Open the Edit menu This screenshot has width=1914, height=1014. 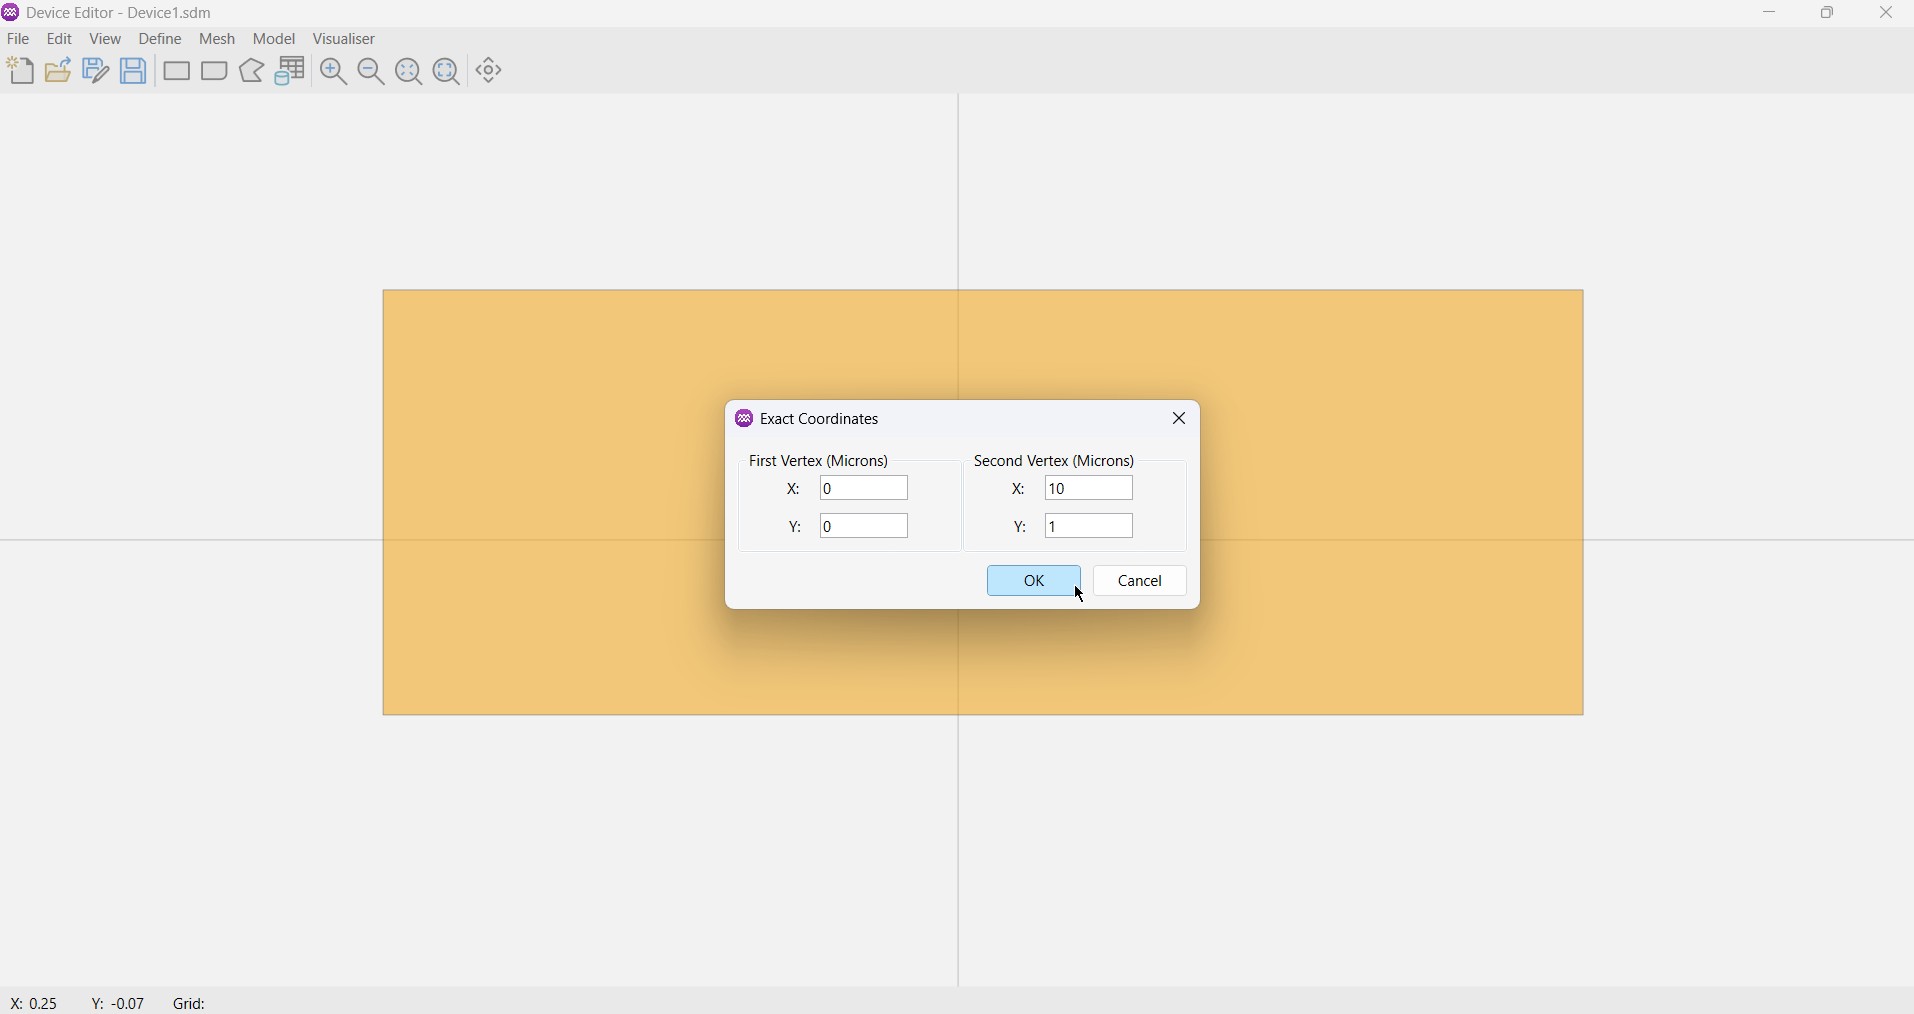coord(60,39)
